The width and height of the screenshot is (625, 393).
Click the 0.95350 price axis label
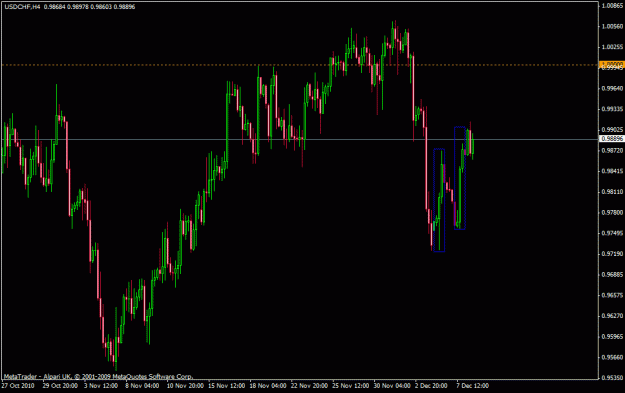coord(612,377)
